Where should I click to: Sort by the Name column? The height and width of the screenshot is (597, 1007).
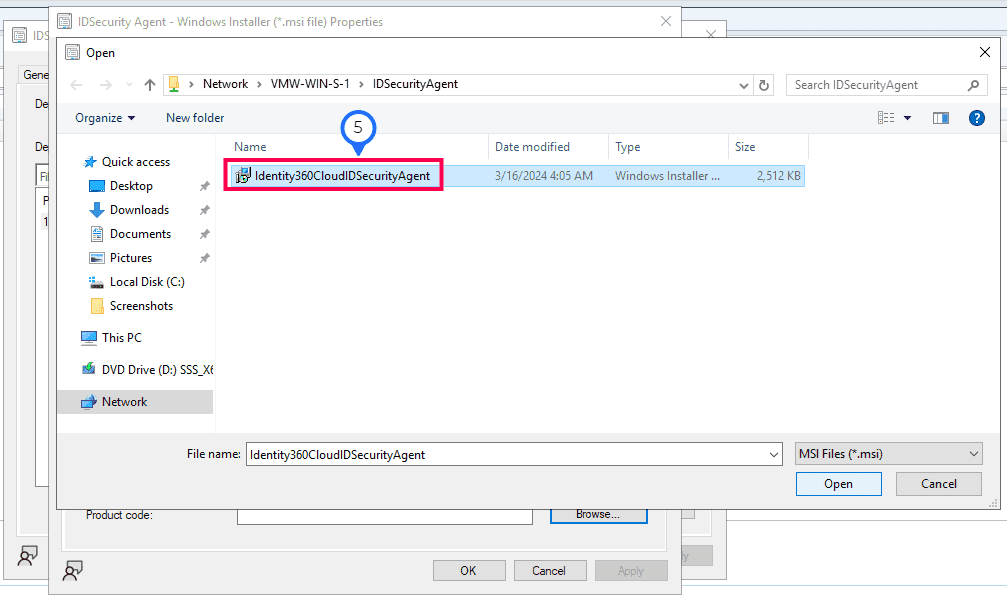click(x=250, y=147)
